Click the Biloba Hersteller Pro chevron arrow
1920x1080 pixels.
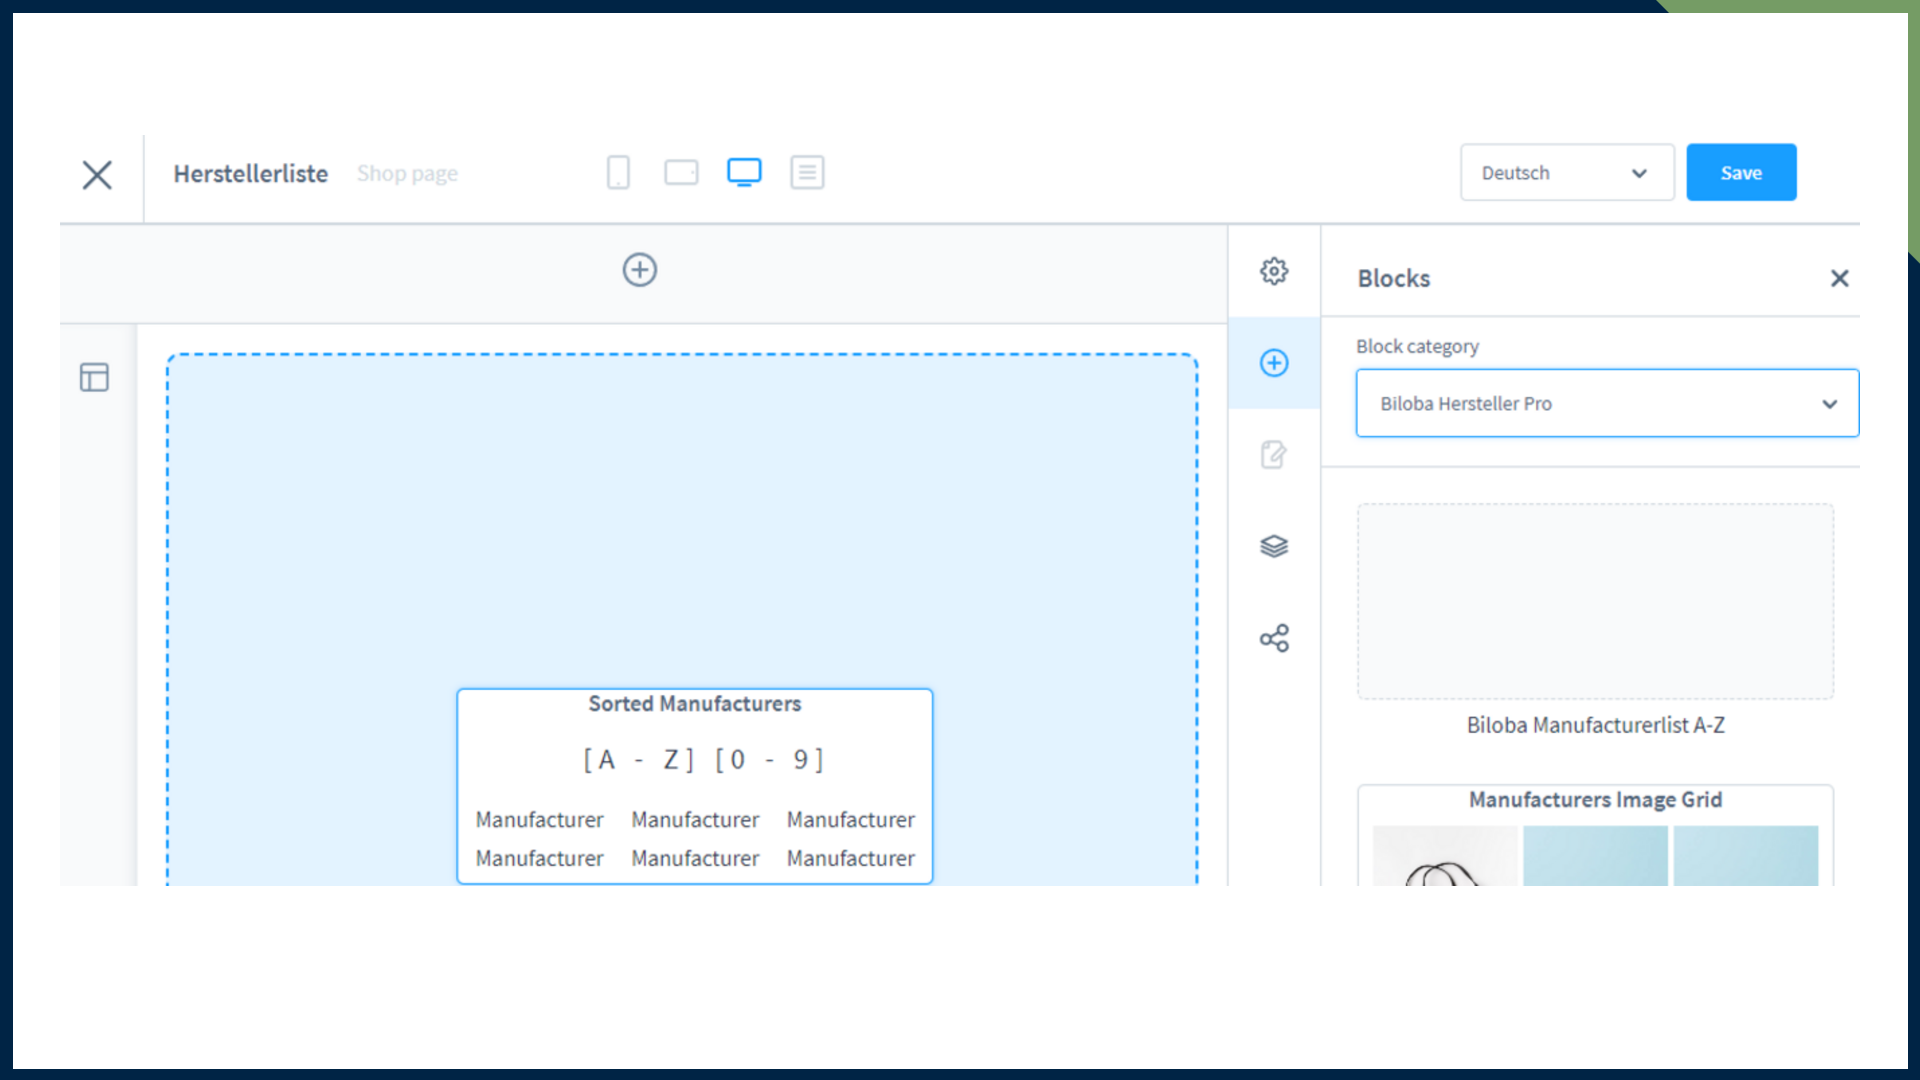(x=1829, y=404)
